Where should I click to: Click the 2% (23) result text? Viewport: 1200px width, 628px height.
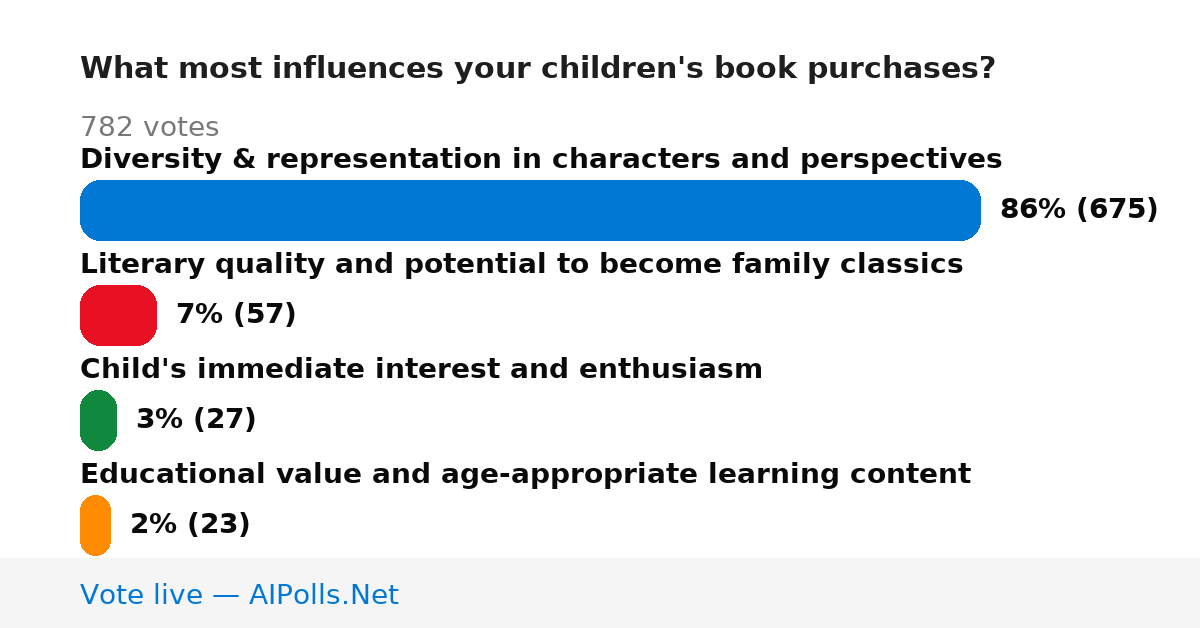[190, 524]
